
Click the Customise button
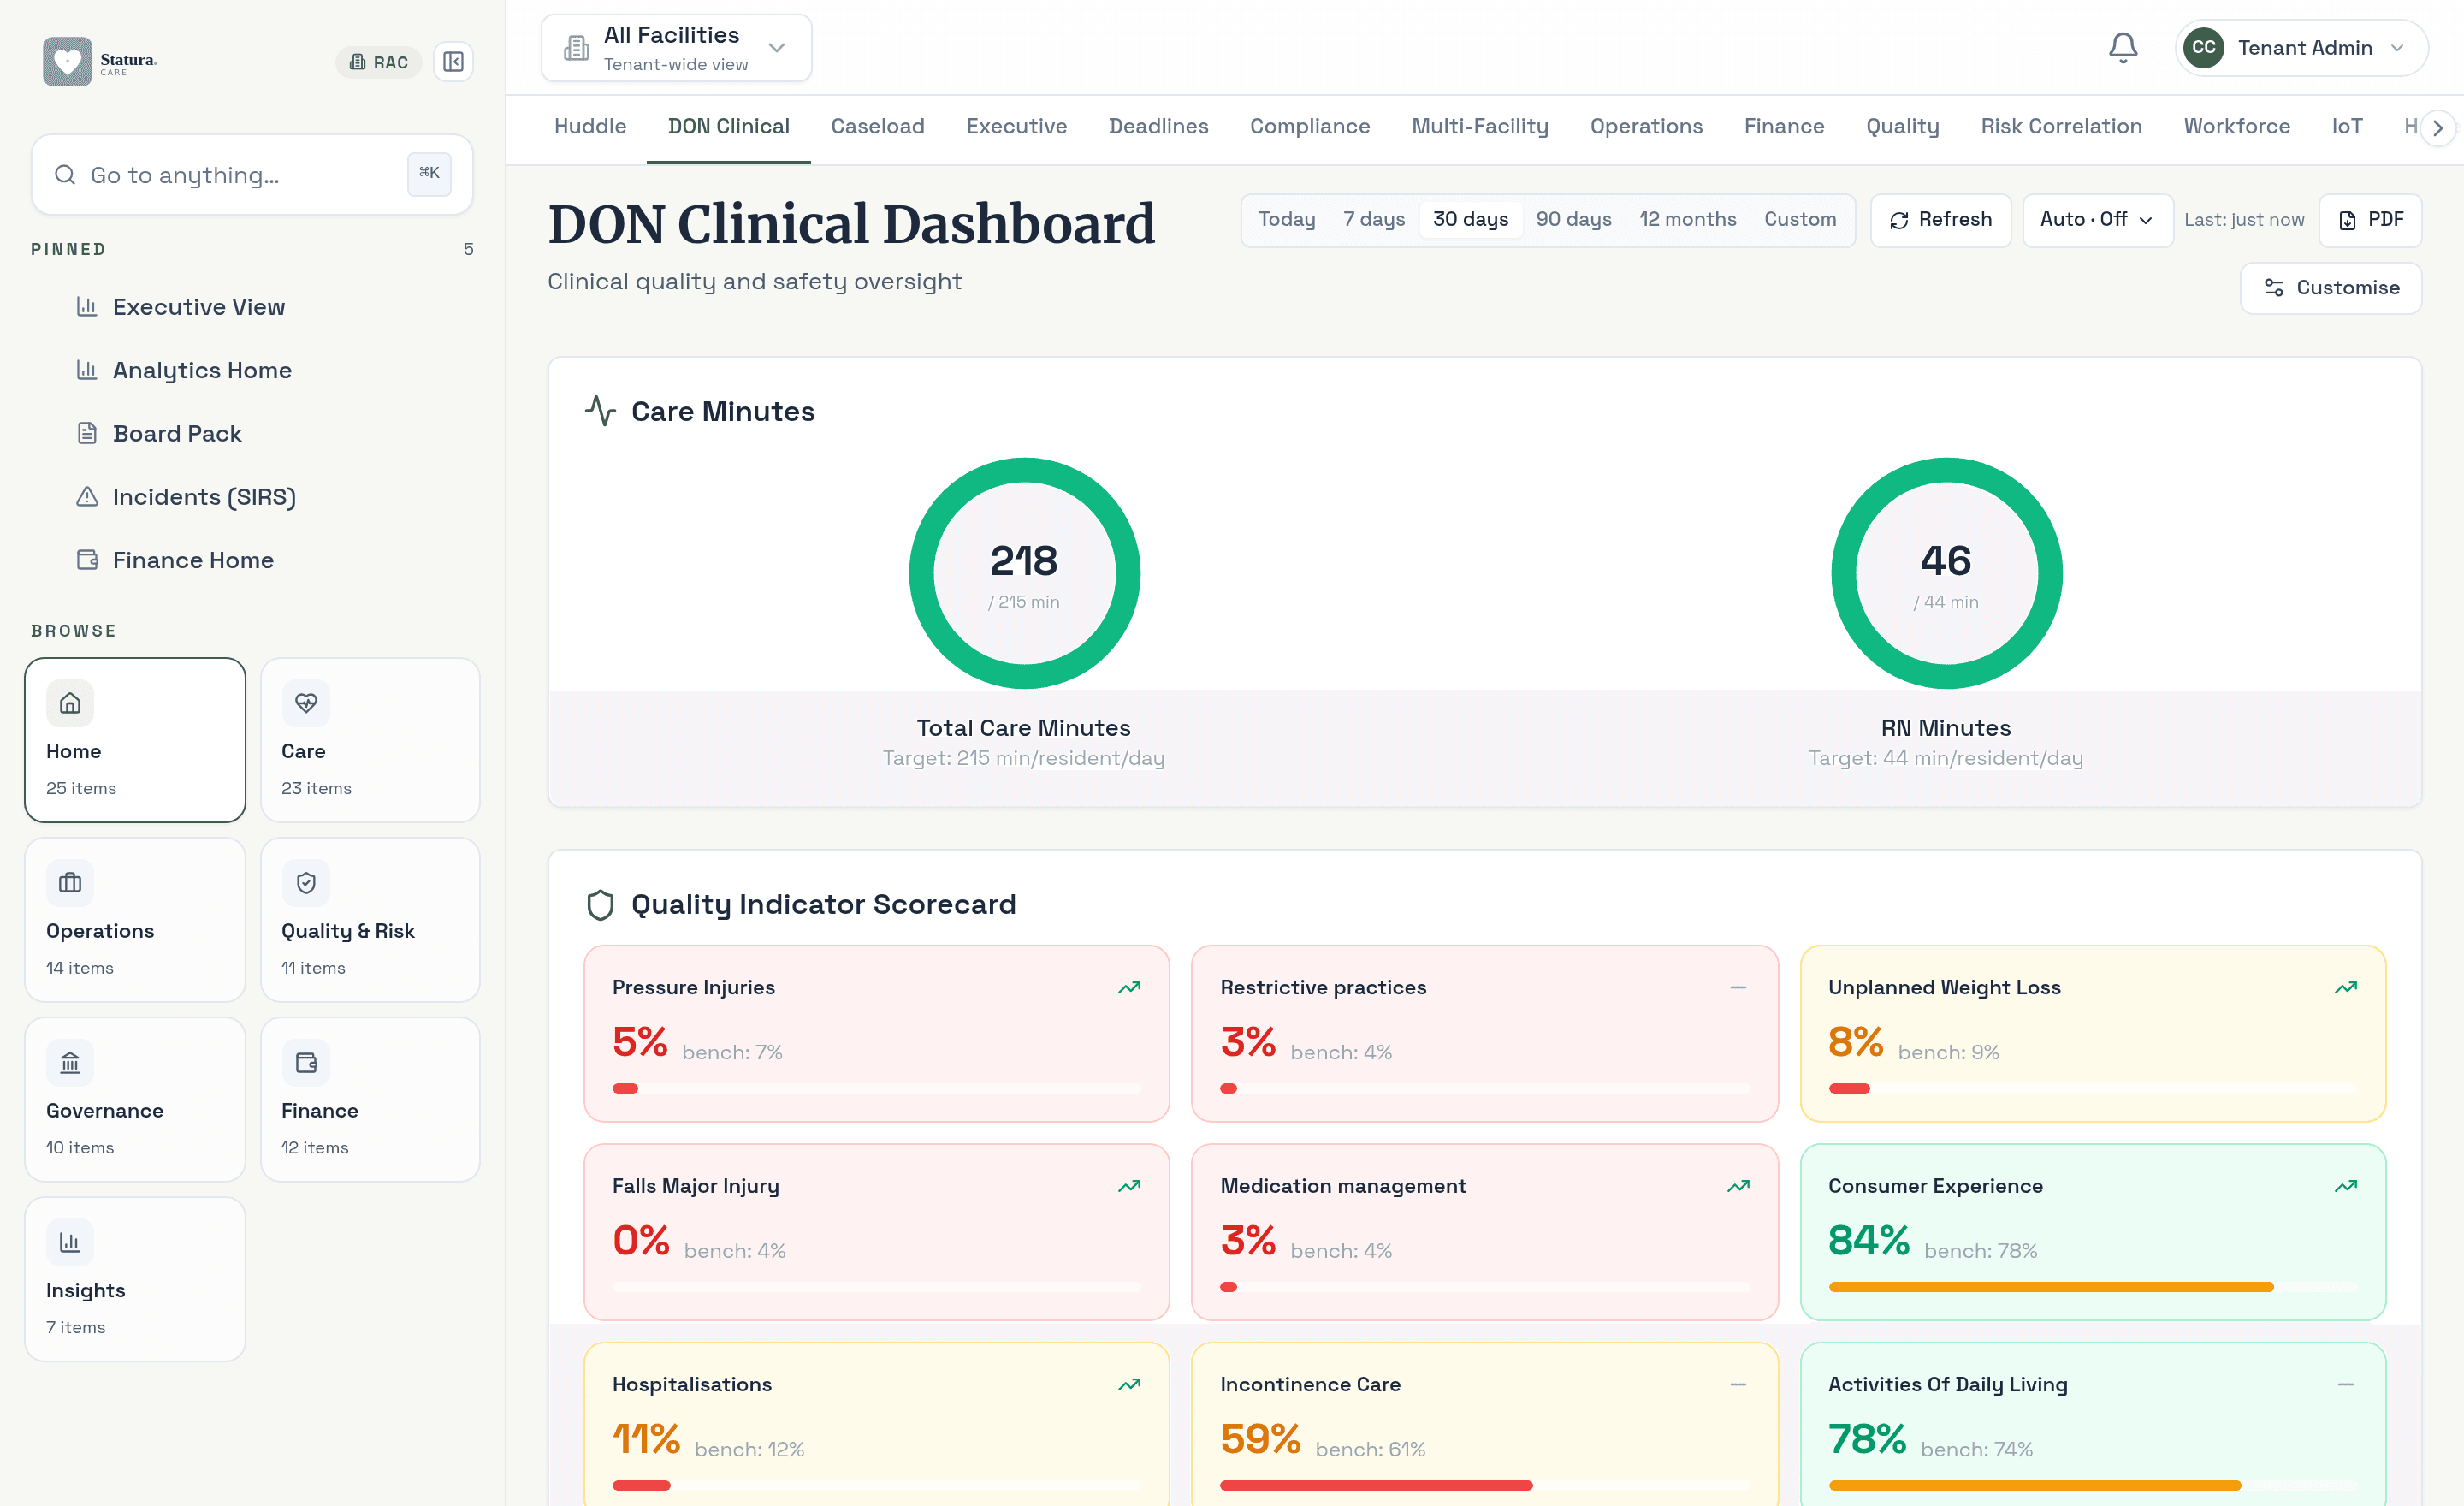pos(2330,288)
